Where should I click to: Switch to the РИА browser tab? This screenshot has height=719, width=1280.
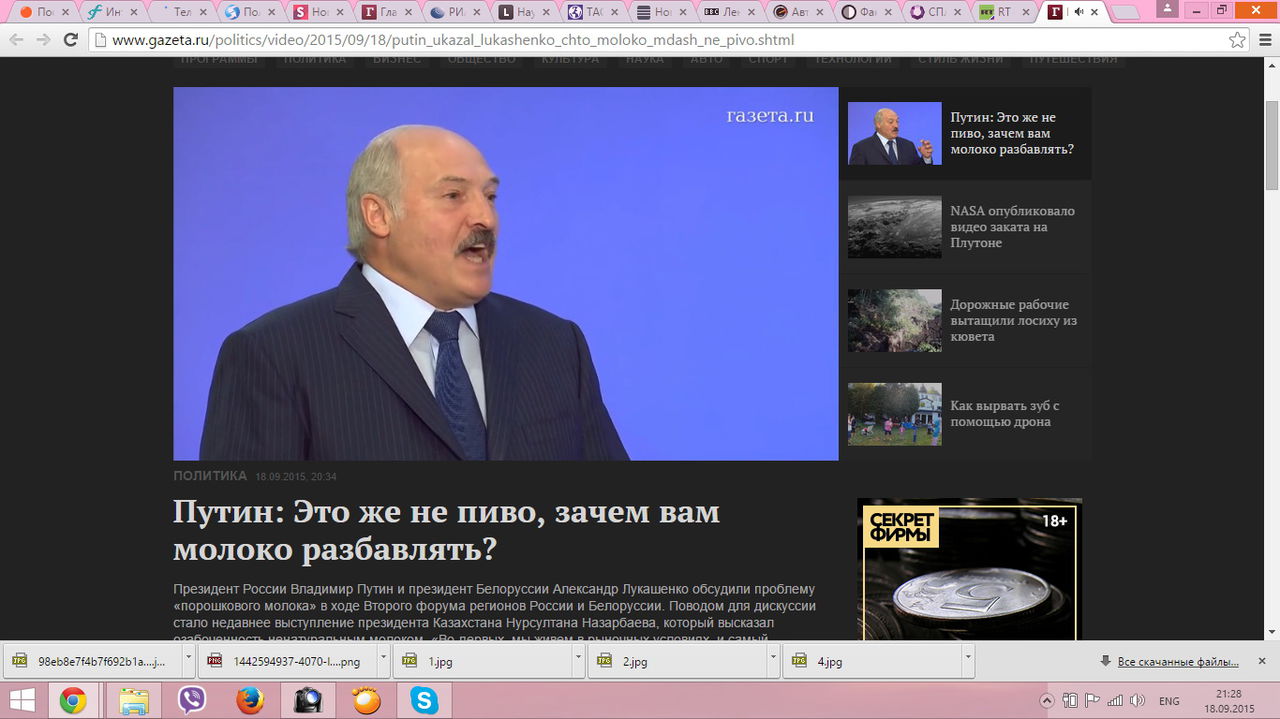[455, 12]
